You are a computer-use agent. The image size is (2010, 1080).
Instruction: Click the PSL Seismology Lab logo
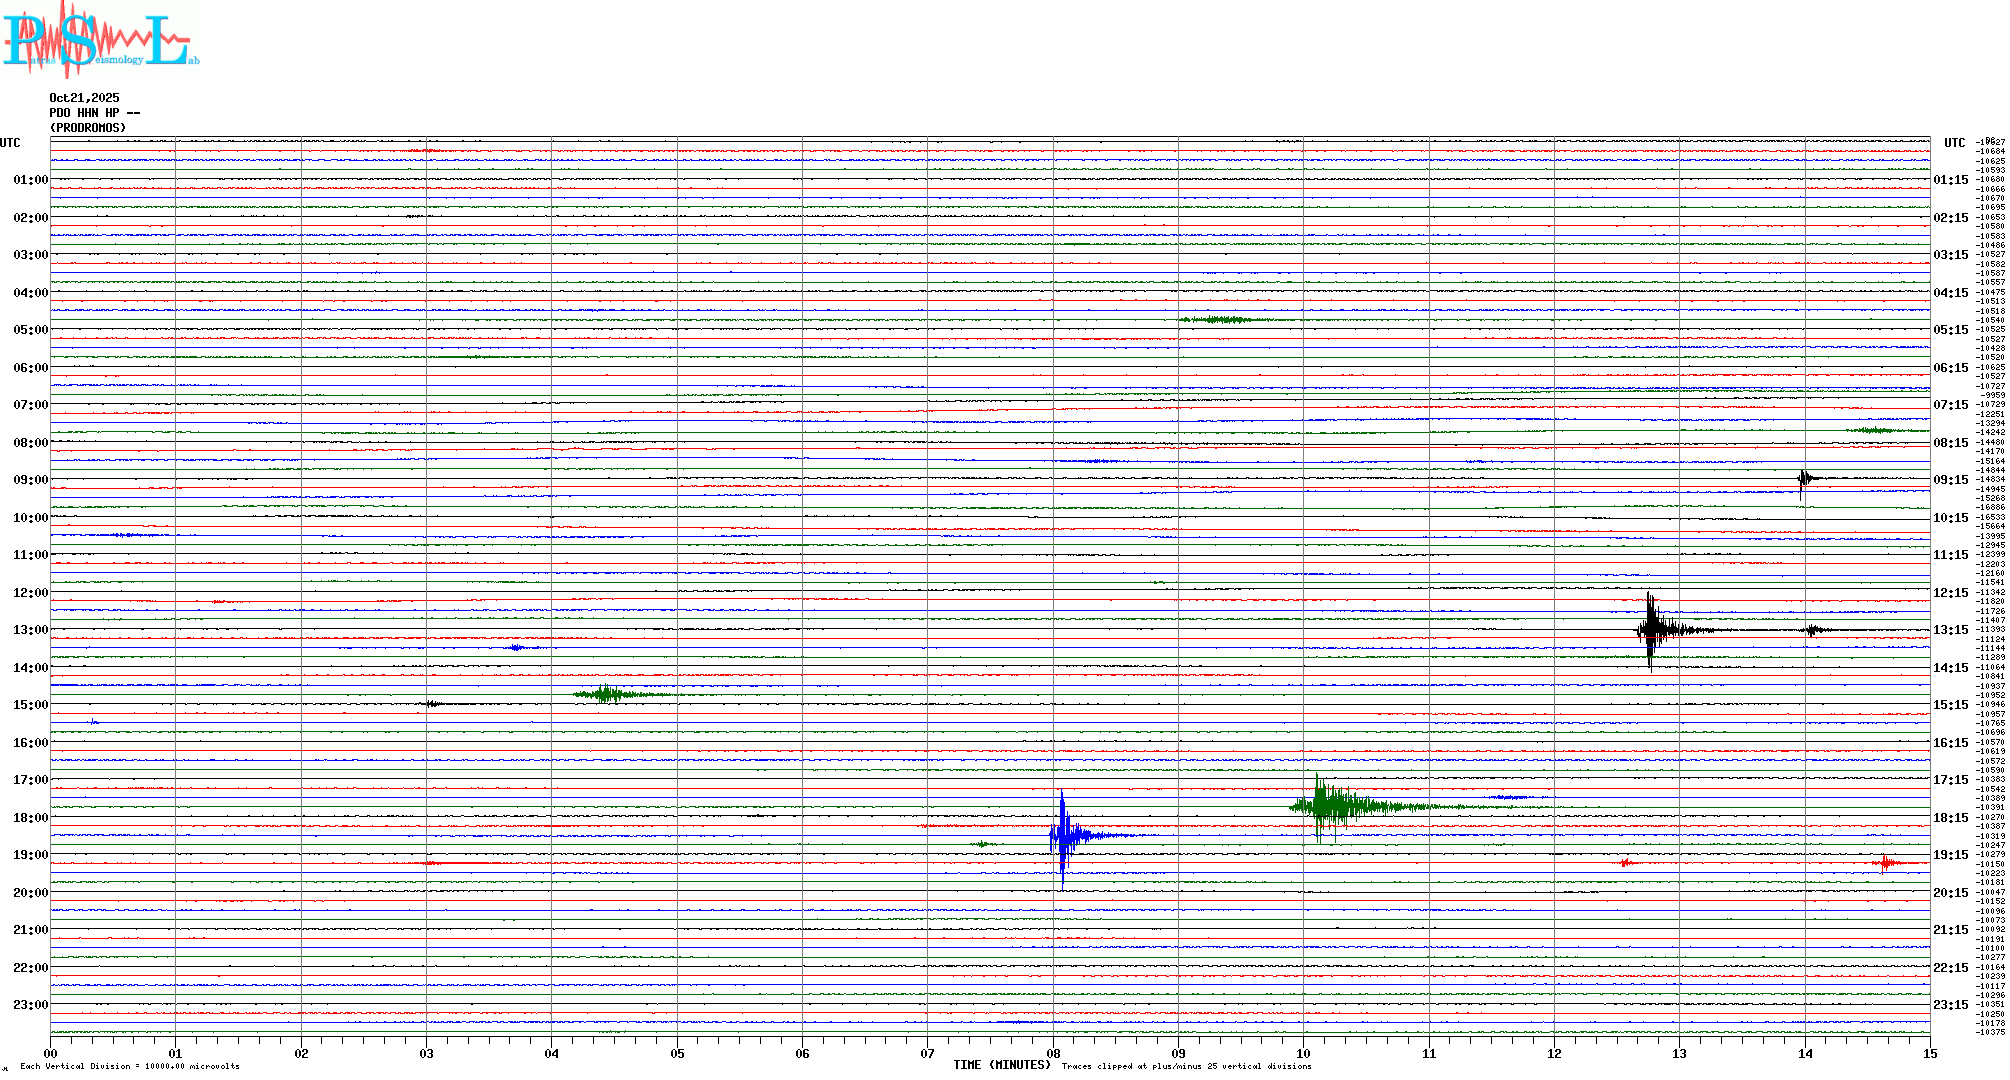100,40
